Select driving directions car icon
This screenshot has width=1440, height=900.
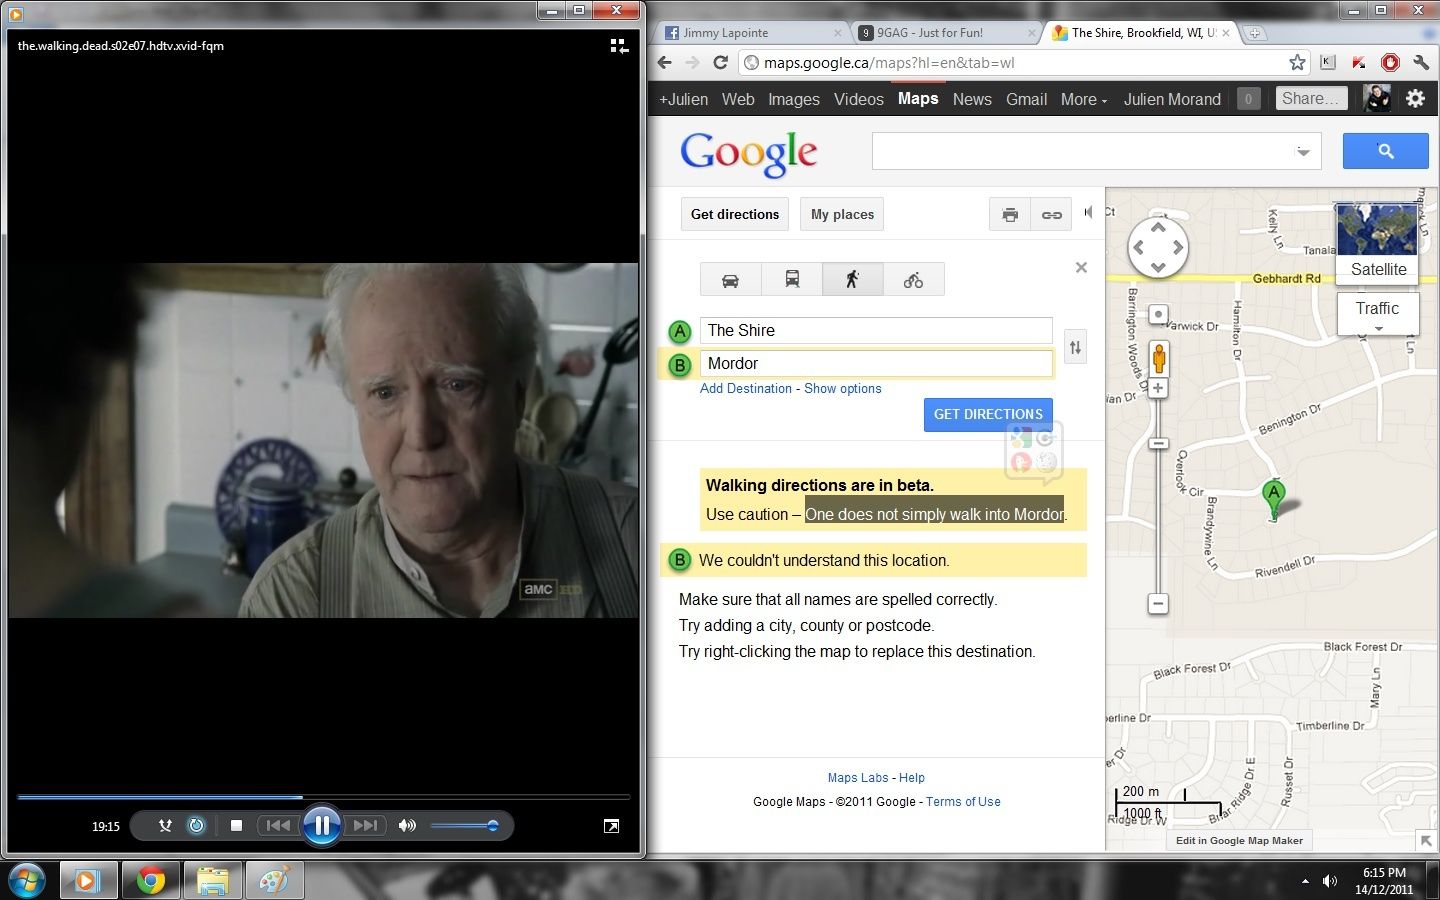pos(731,280)
